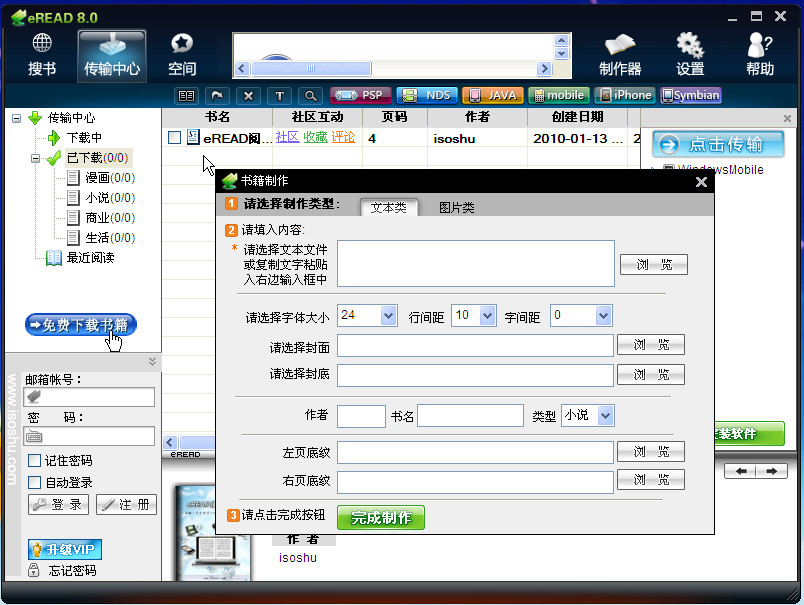The image size is (804, 605).
Task: Collapse the left panel double chevron
Action: pos(152,361)
